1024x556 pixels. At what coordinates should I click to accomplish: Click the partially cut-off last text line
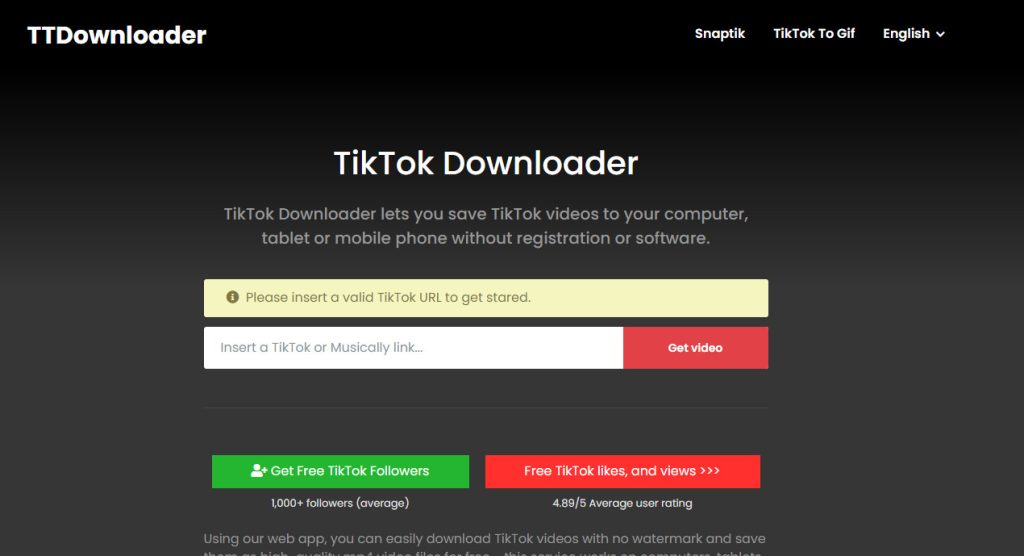tap(483, 553)
